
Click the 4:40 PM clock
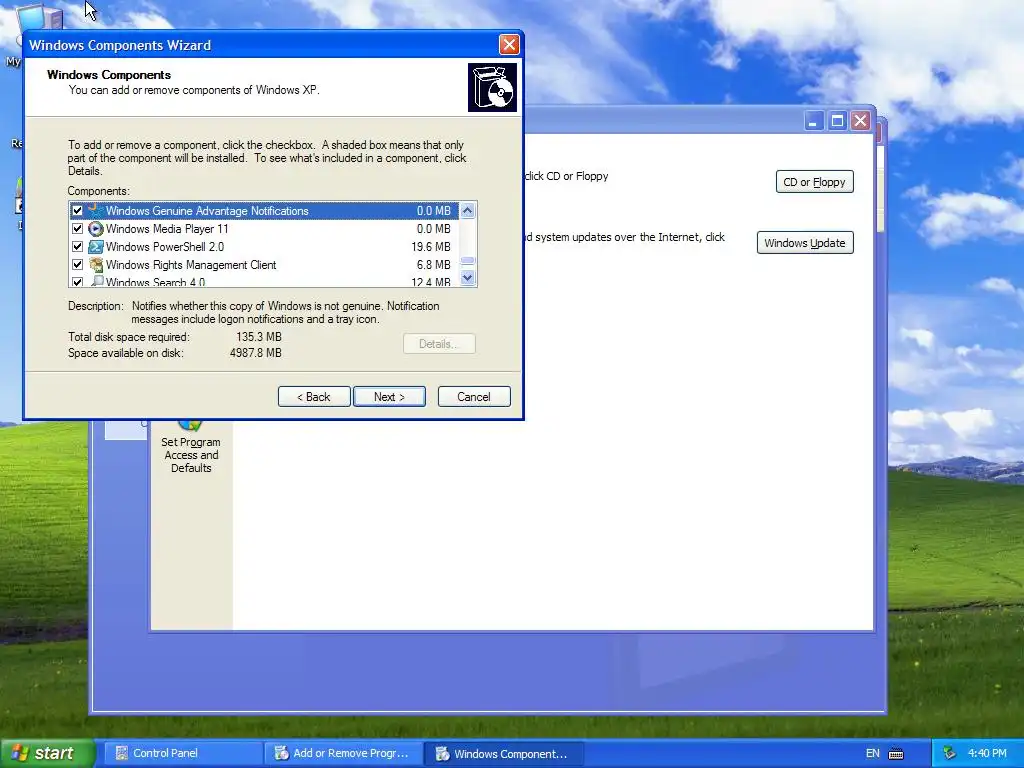(x=987, y=754)
